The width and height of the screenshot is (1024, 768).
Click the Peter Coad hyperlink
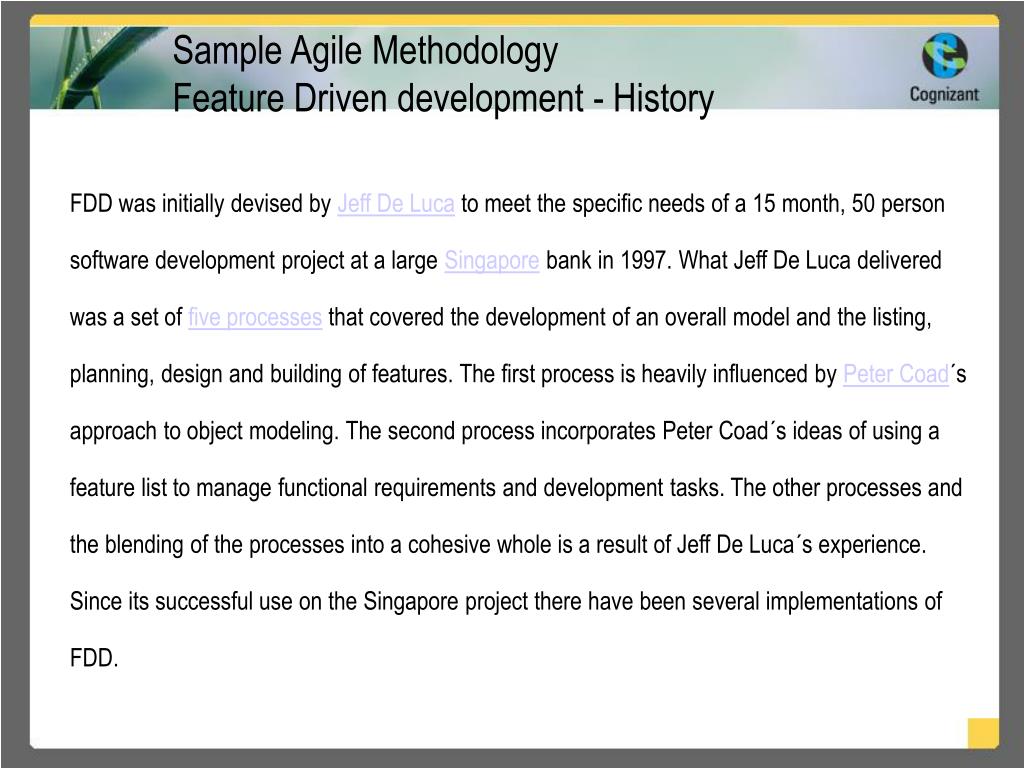click(x=895, y=374)
